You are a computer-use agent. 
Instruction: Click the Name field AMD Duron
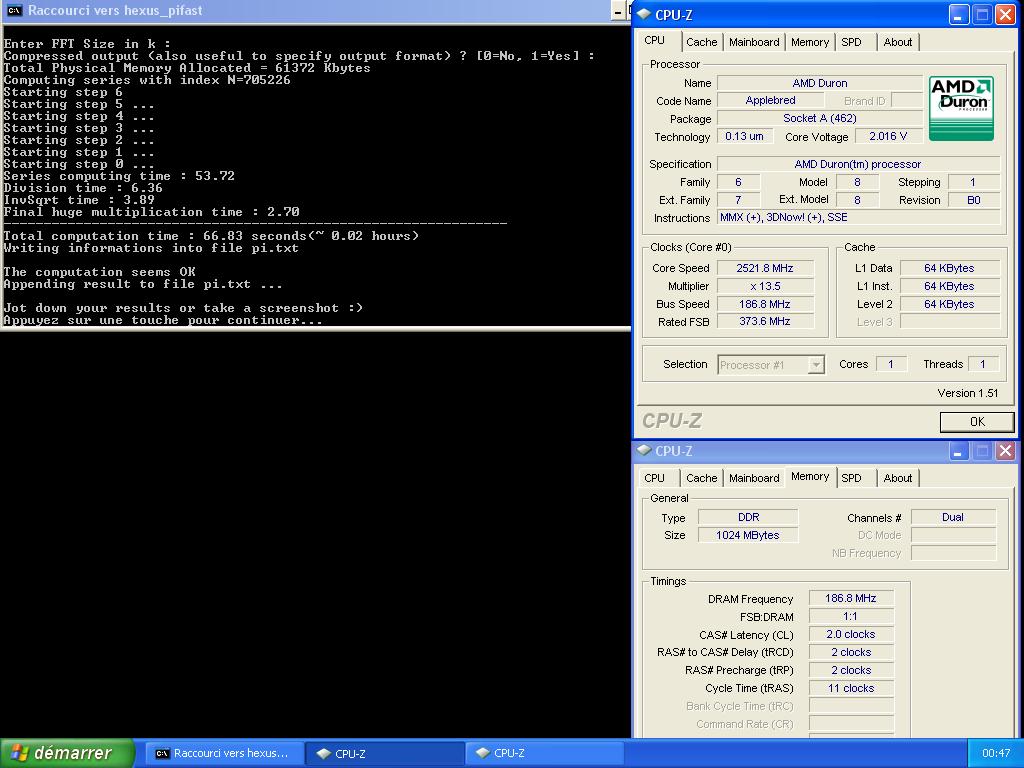(x=820, y=83)
